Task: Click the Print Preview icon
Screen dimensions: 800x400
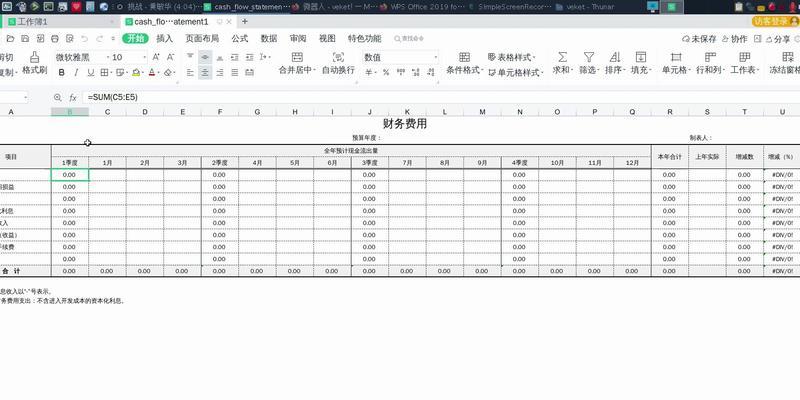Action: click(70, 39)
